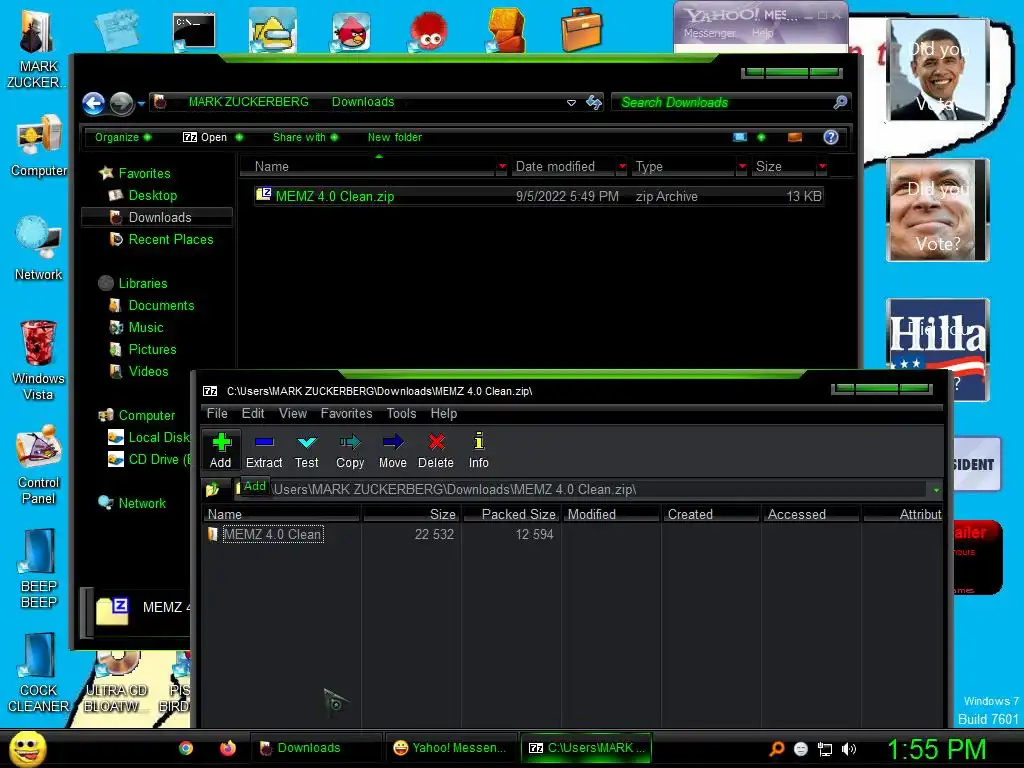The width and height of the screenshot is (1024, 768).
Task: Click Explorer forward arrow button
Action: click(121, 103)
